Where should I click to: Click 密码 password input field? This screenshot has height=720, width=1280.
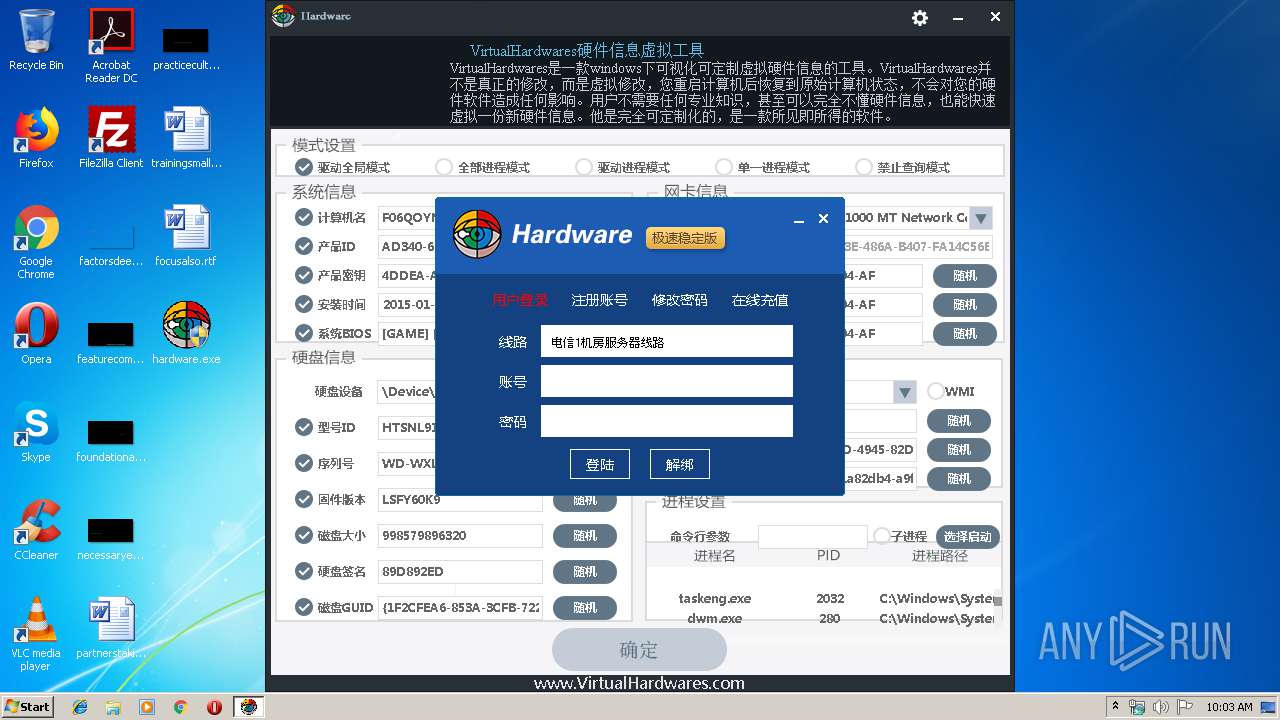pos(667,421)
